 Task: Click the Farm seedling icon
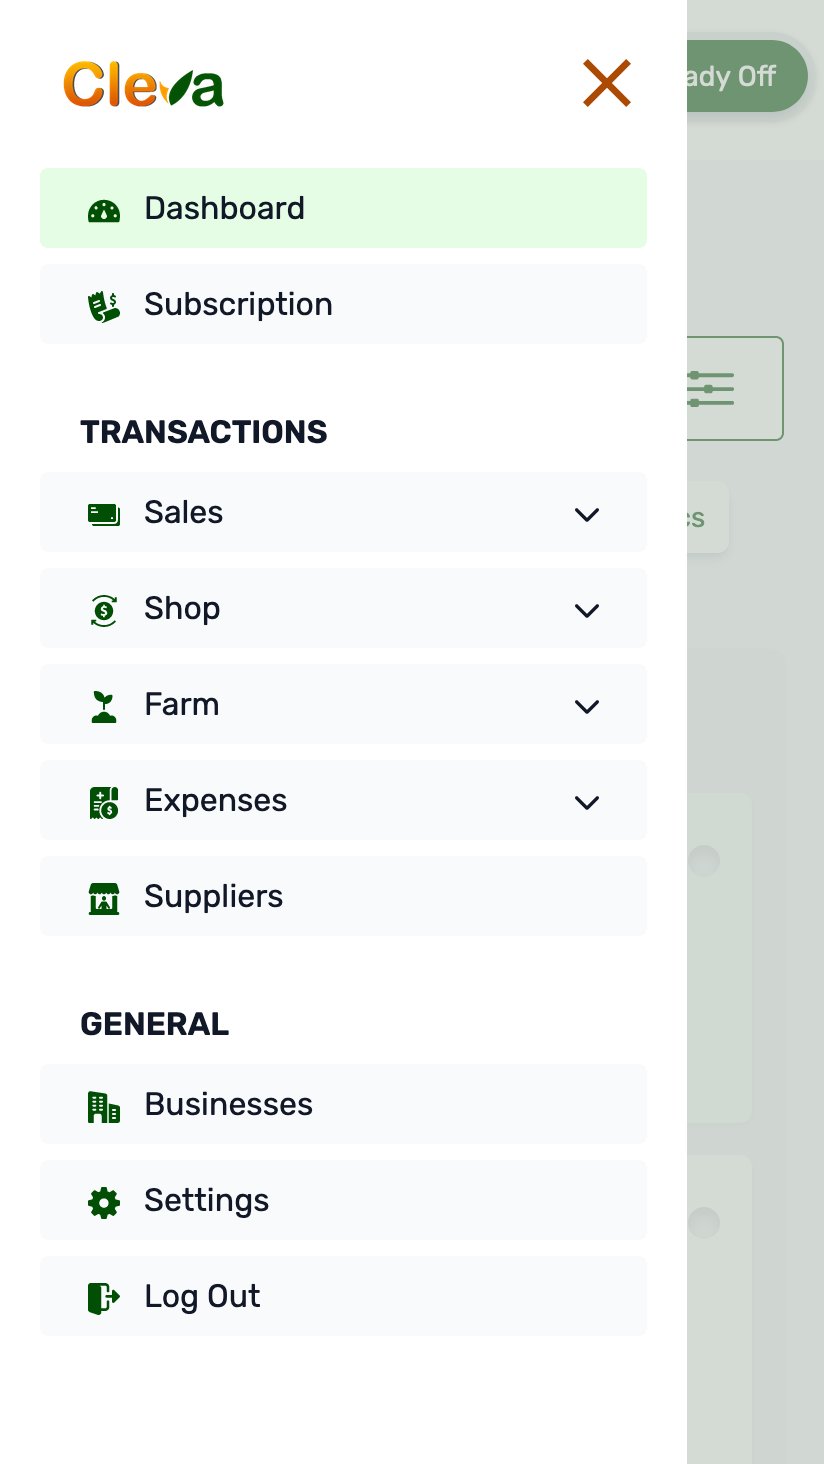[104, 705]
